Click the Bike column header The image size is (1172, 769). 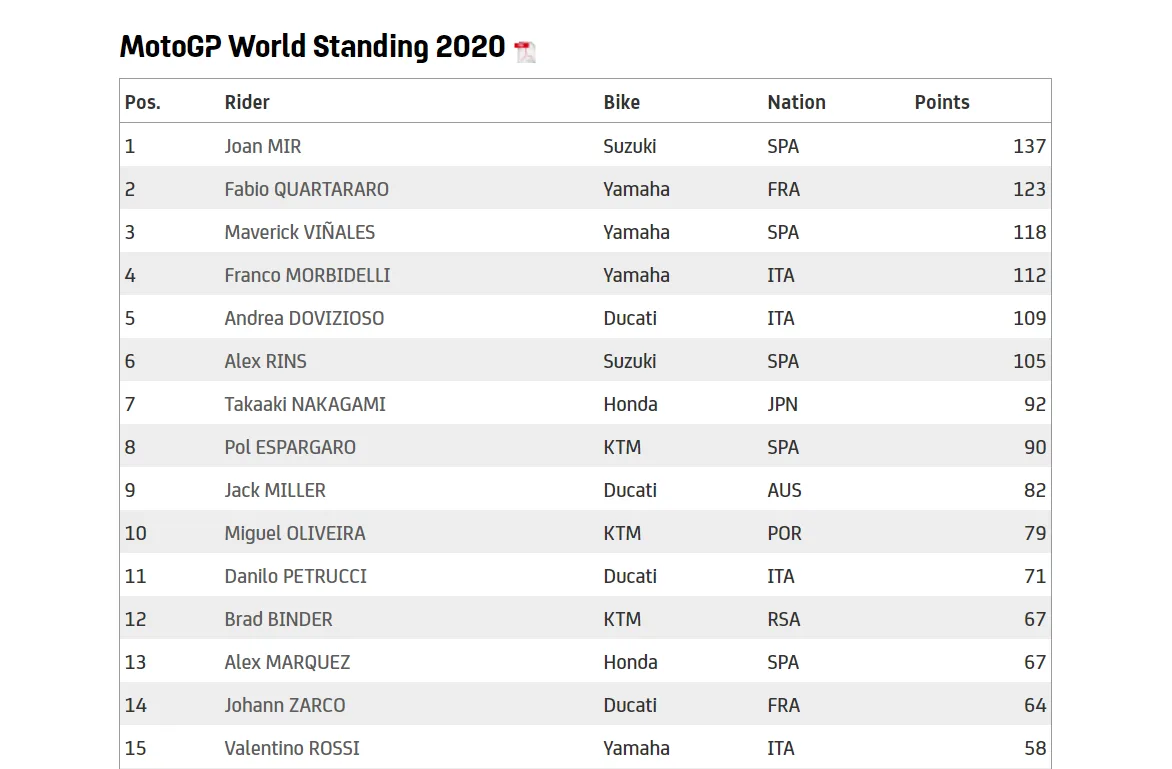coord(621,102)
